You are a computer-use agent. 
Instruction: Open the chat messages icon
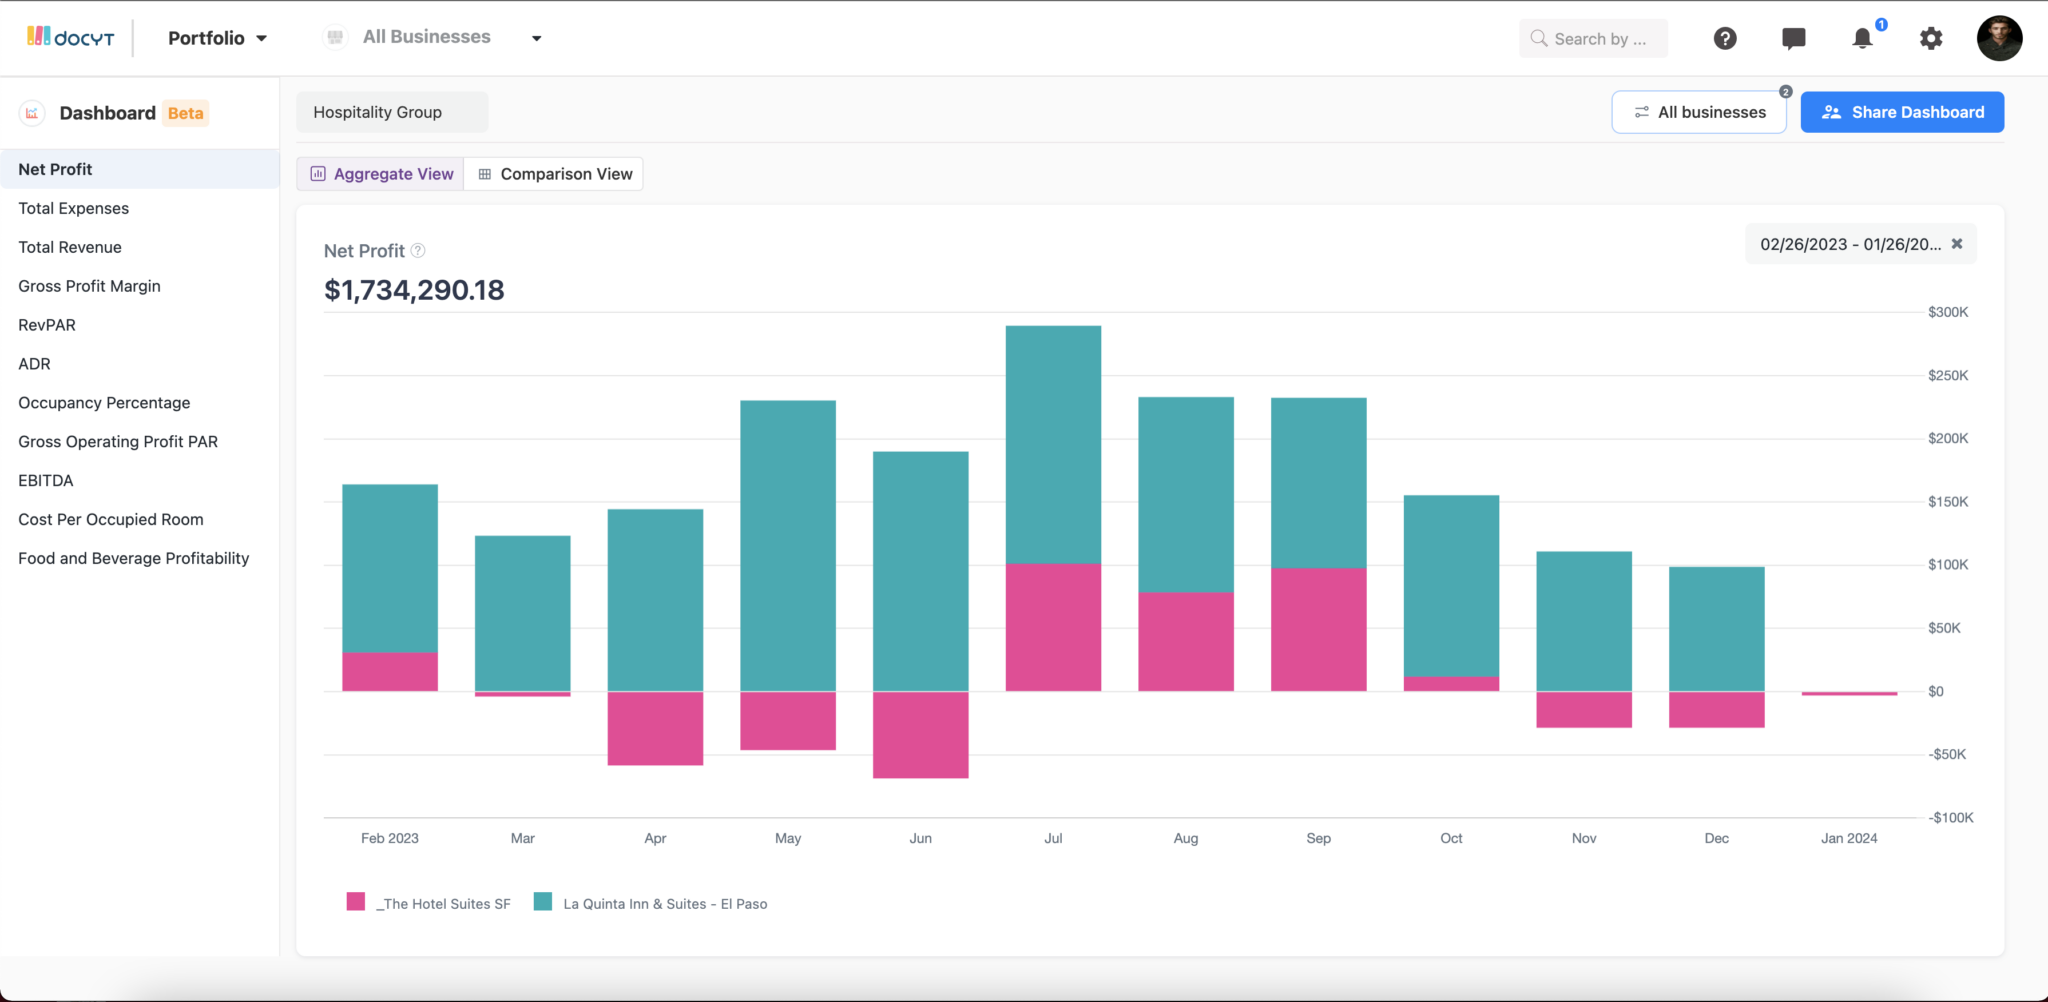click(1792, 38)
